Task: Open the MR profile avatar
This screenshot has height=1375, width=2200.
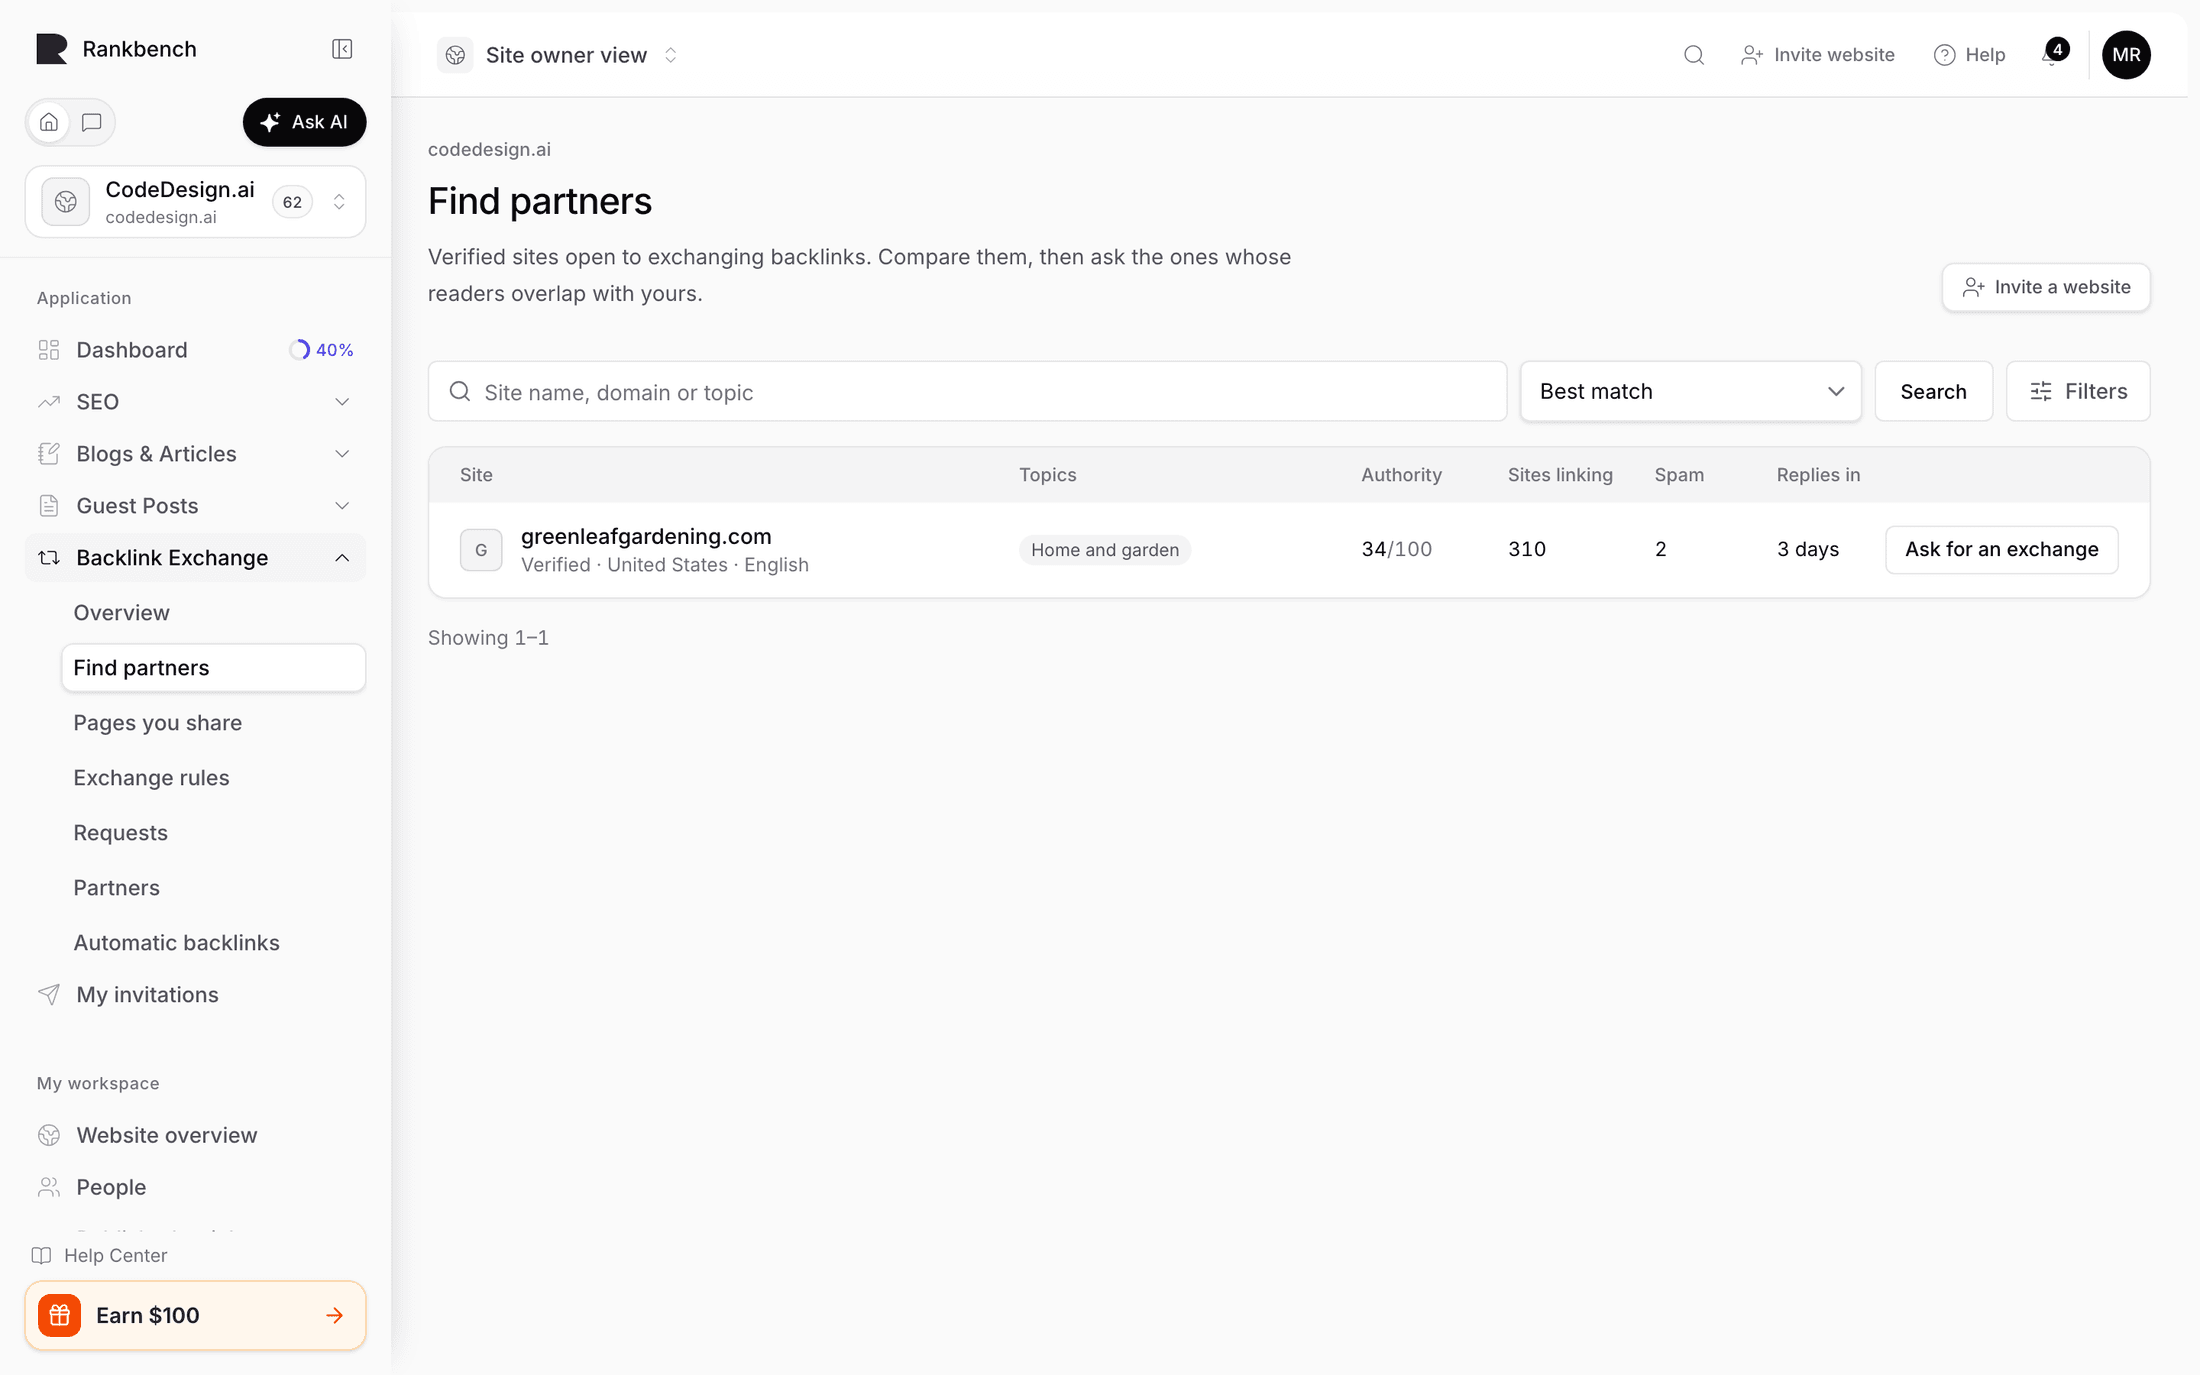Action: pos(2126,55)
